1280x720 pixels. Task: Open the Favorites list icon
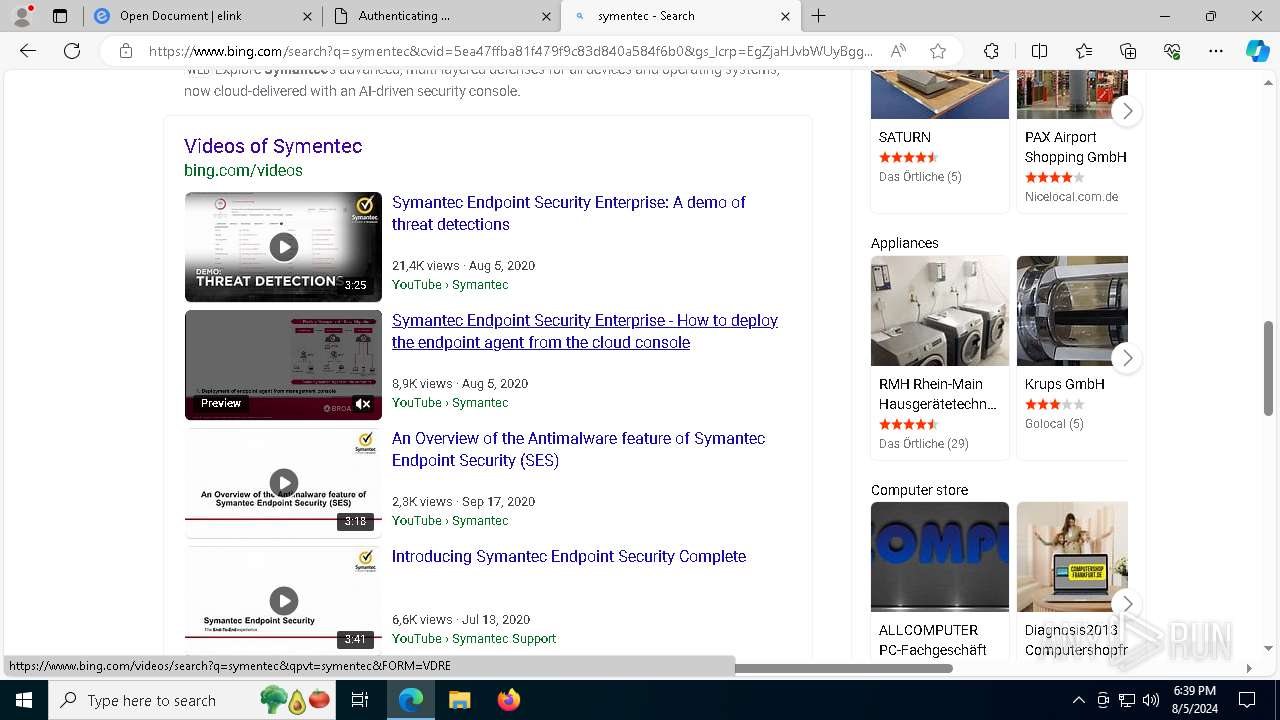coord(1084,51)
